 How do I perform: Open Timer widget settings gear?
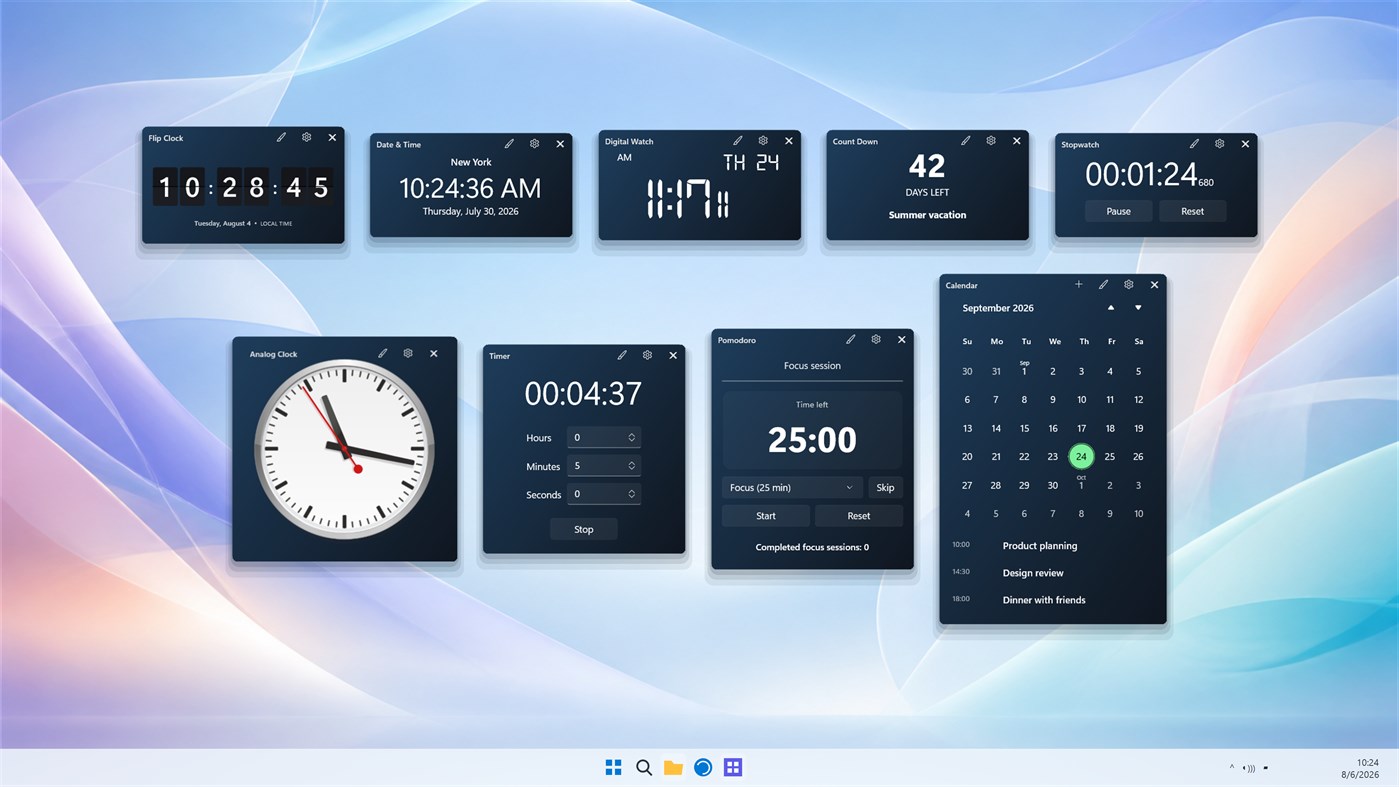(648, 355)
